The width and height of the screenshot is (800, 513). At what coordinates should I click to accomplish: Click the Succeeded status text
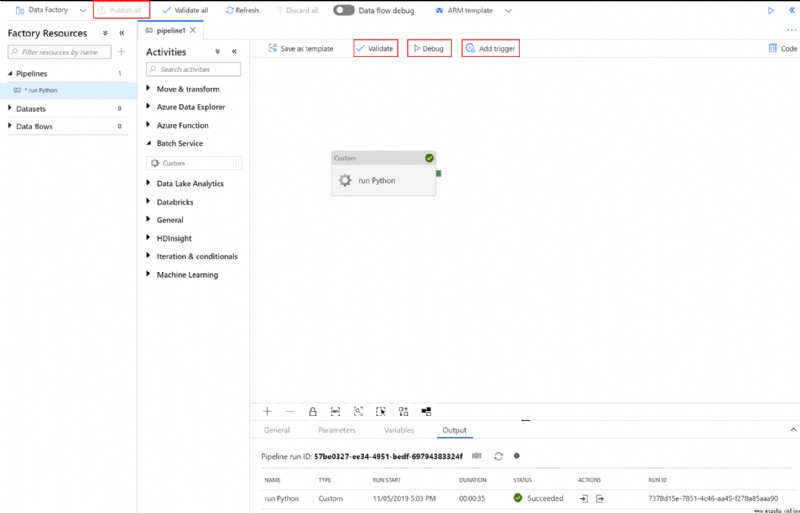(x=545, y=498)
